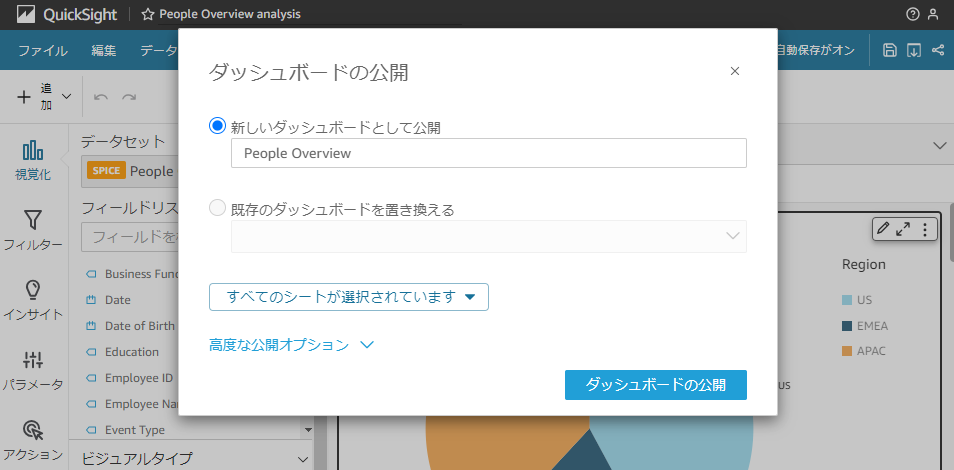Viewport: 954px width, 470px height.
Task: Click the 自動保存がオン autosave indicator
Action: [815, 51]
